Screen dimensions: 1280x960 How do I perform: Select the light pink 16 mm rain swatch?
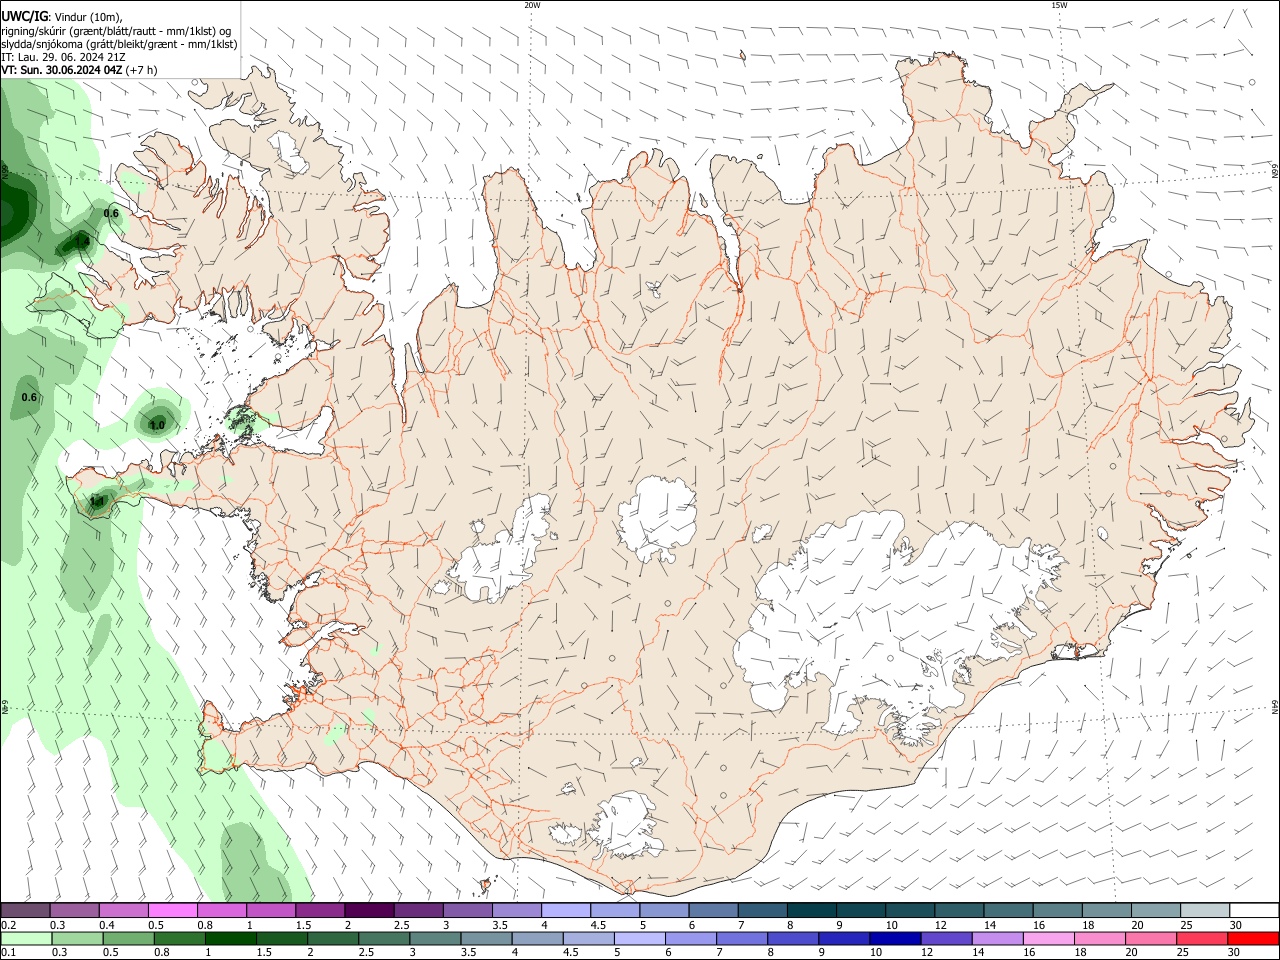coord(1048,938)
